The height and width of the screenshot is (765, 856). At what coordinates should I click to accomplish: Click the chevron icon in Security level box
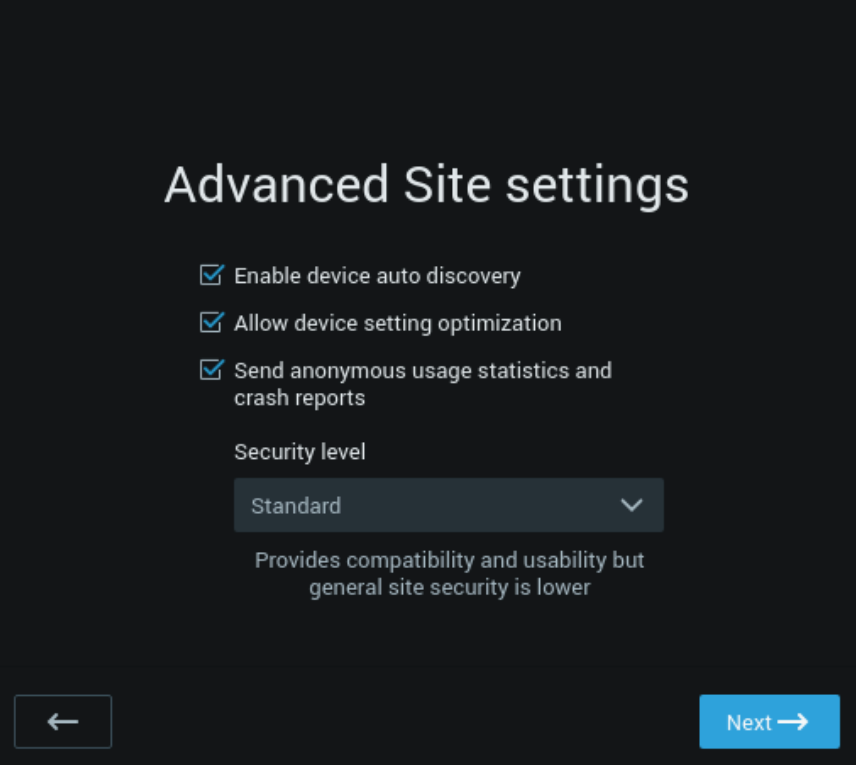tap(632, 505)
